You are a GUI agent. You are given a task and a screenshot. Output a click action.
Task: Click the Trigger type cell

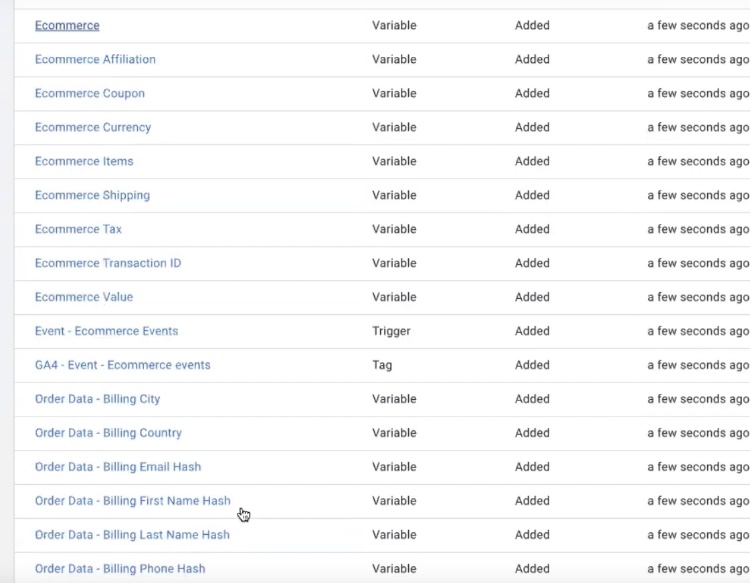(x=391, y=331)
